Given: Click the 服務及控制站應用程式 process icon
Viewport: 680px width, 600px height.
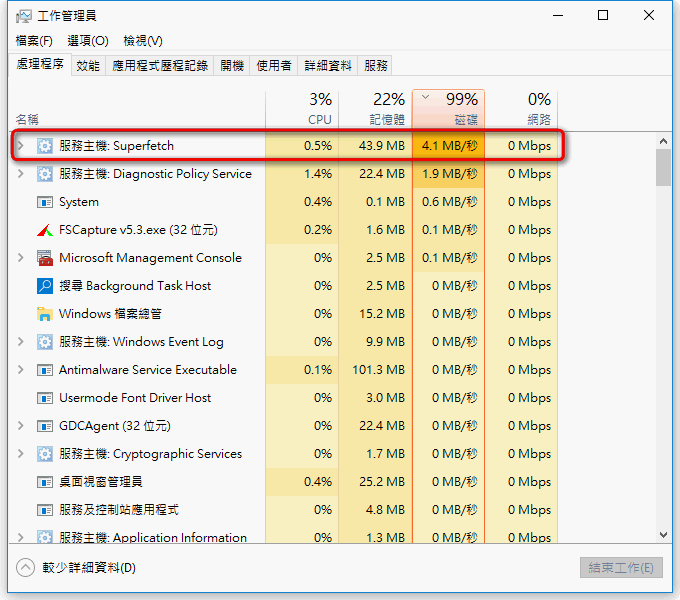Looking at the screenshot, I should pyautogui.click(x=45, y=510).
